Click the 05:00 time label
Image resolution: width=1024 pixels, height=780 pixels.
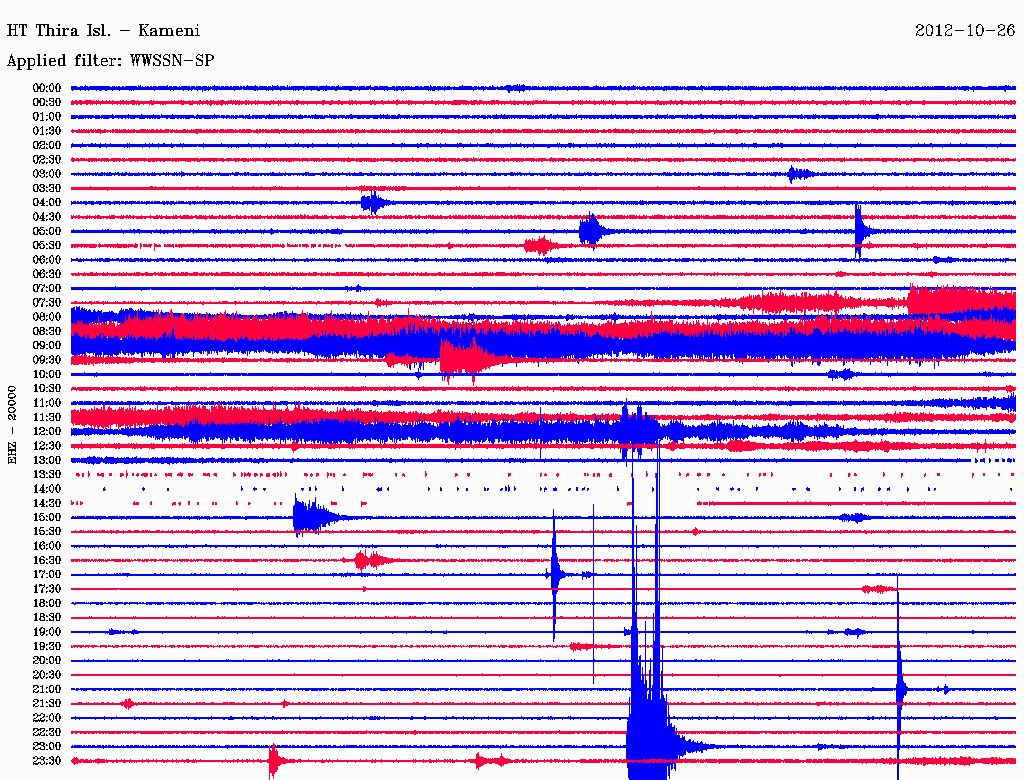47,231
